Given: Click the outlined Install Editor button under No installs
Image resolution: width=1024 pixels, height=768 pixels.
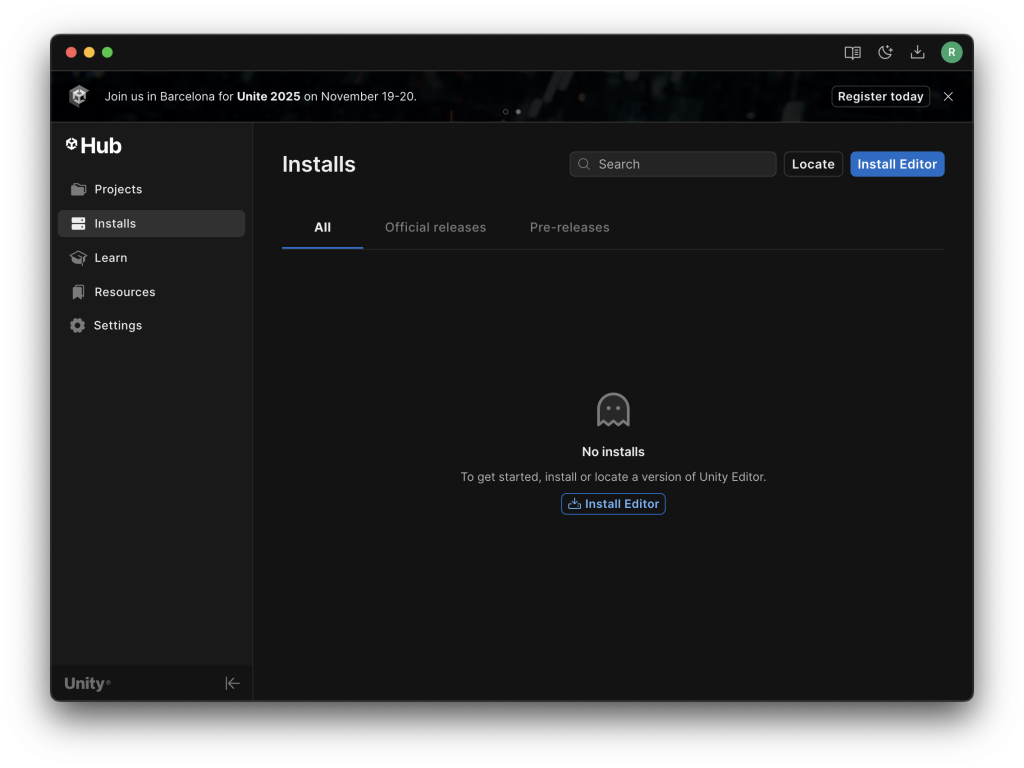Looking at the screenshot, I should (x=613, y=504).
